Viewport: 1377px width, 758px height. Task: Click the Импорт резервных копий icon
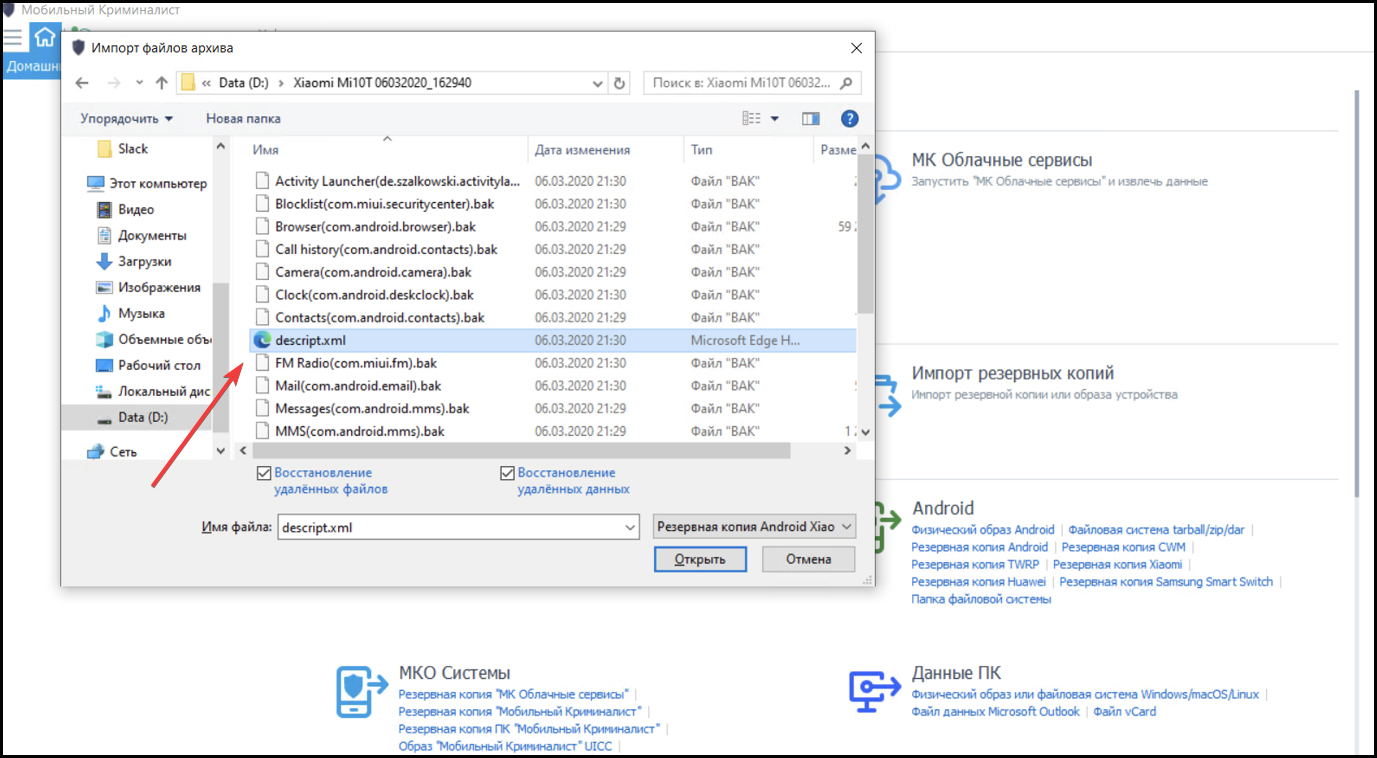pyautogui.click(x=885, y=393)
